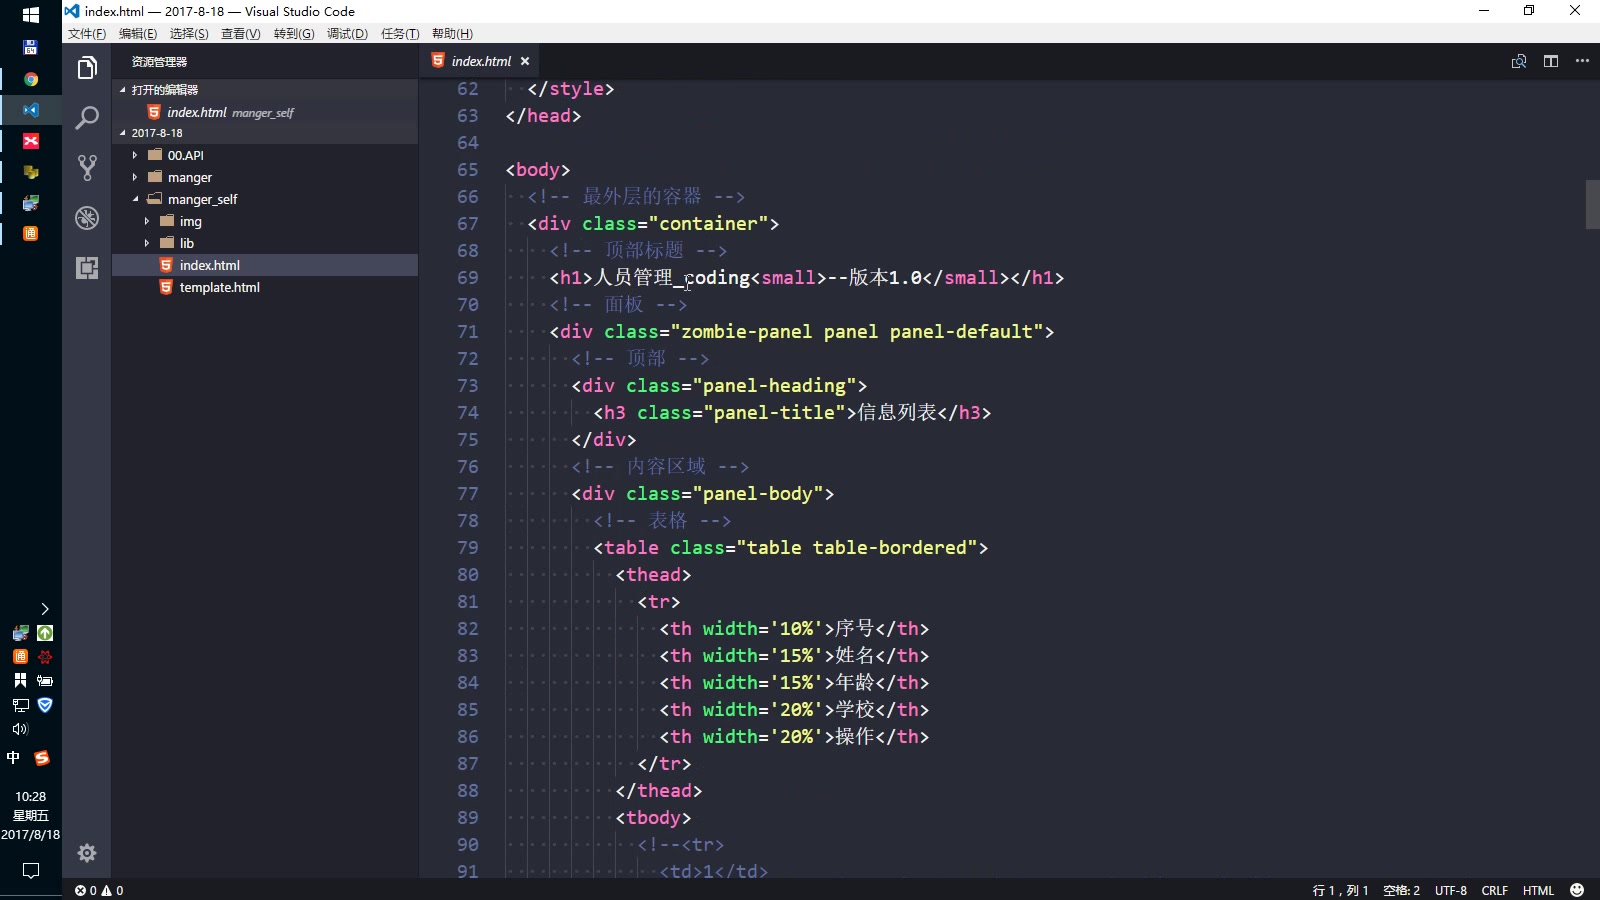This screenshot has height=900, width=1600.
Task: Open template.html in the file tree
Action: [265, 287]
